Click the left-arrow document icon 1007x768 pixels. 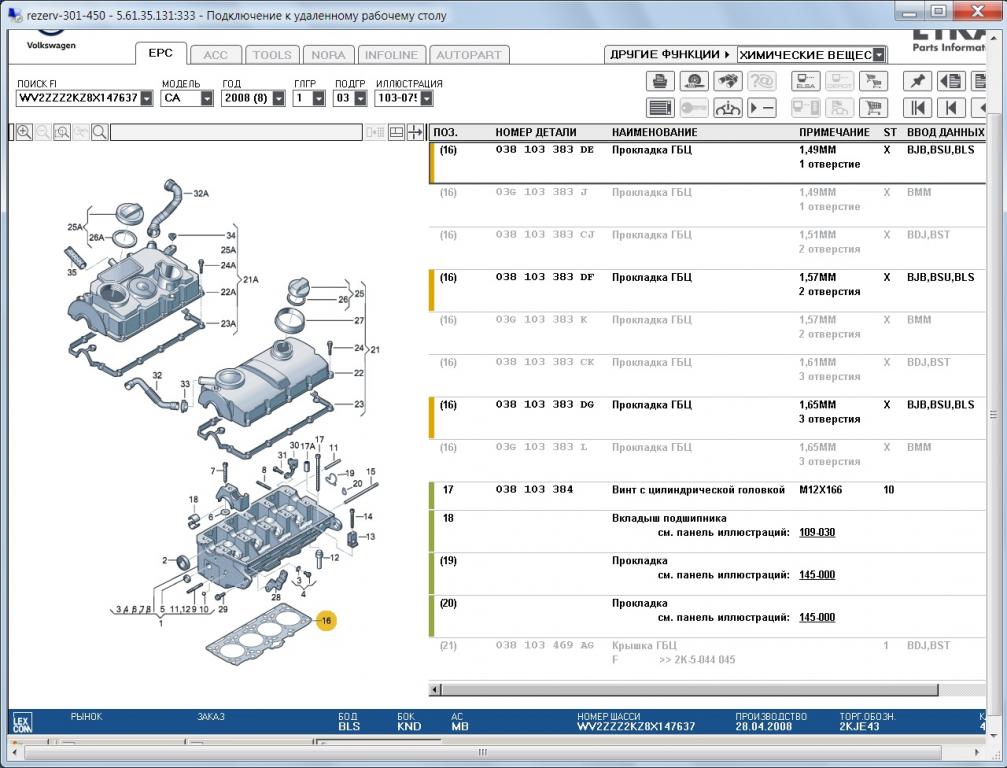(951, 81)
